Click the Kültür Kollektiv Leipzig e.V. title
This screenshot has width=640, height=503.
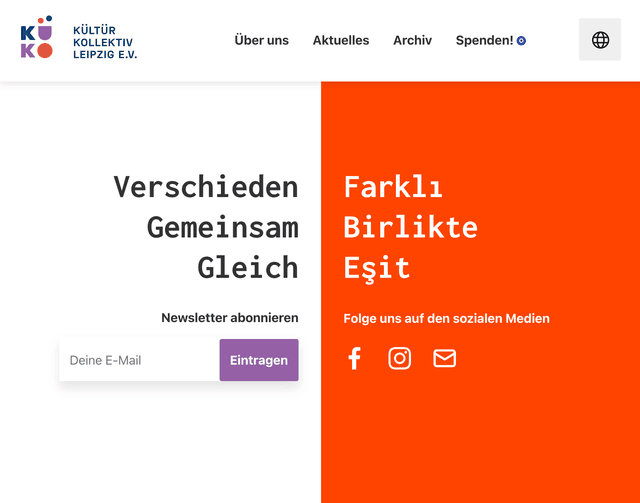tap(105, 42)
